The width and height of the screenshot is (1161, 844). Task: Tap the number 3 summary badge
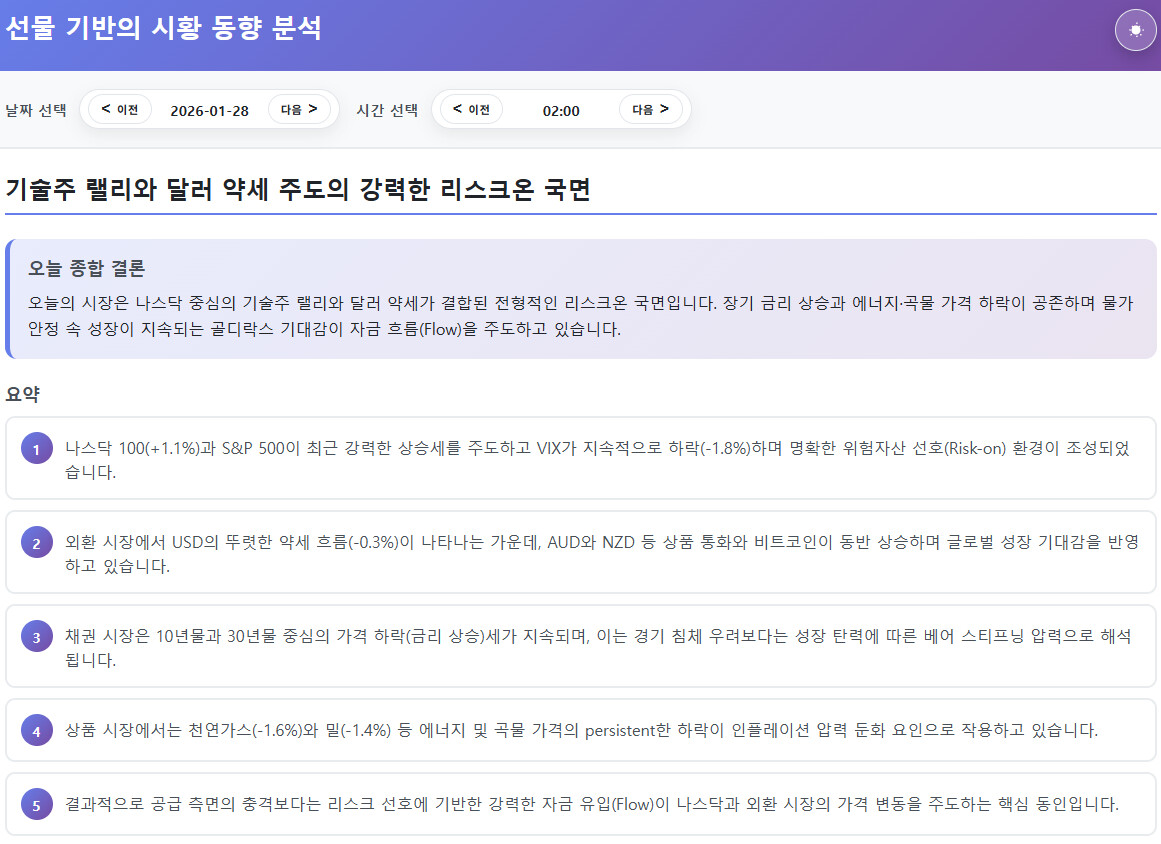(36, 637)
